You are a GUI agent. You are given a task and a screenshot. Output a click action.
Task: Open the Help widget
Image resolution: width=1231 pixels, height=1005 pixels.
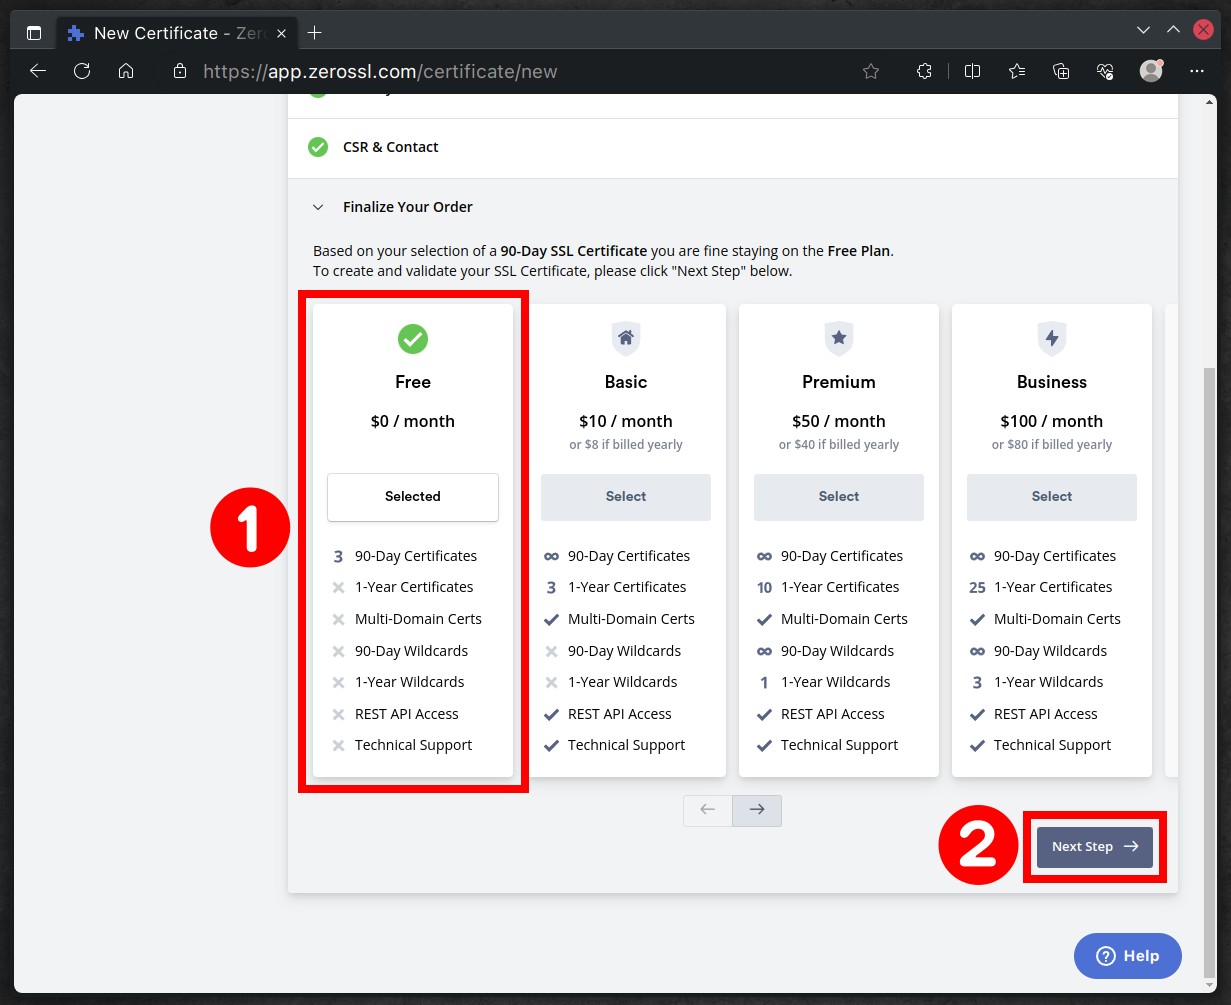tap(1128, 956)
